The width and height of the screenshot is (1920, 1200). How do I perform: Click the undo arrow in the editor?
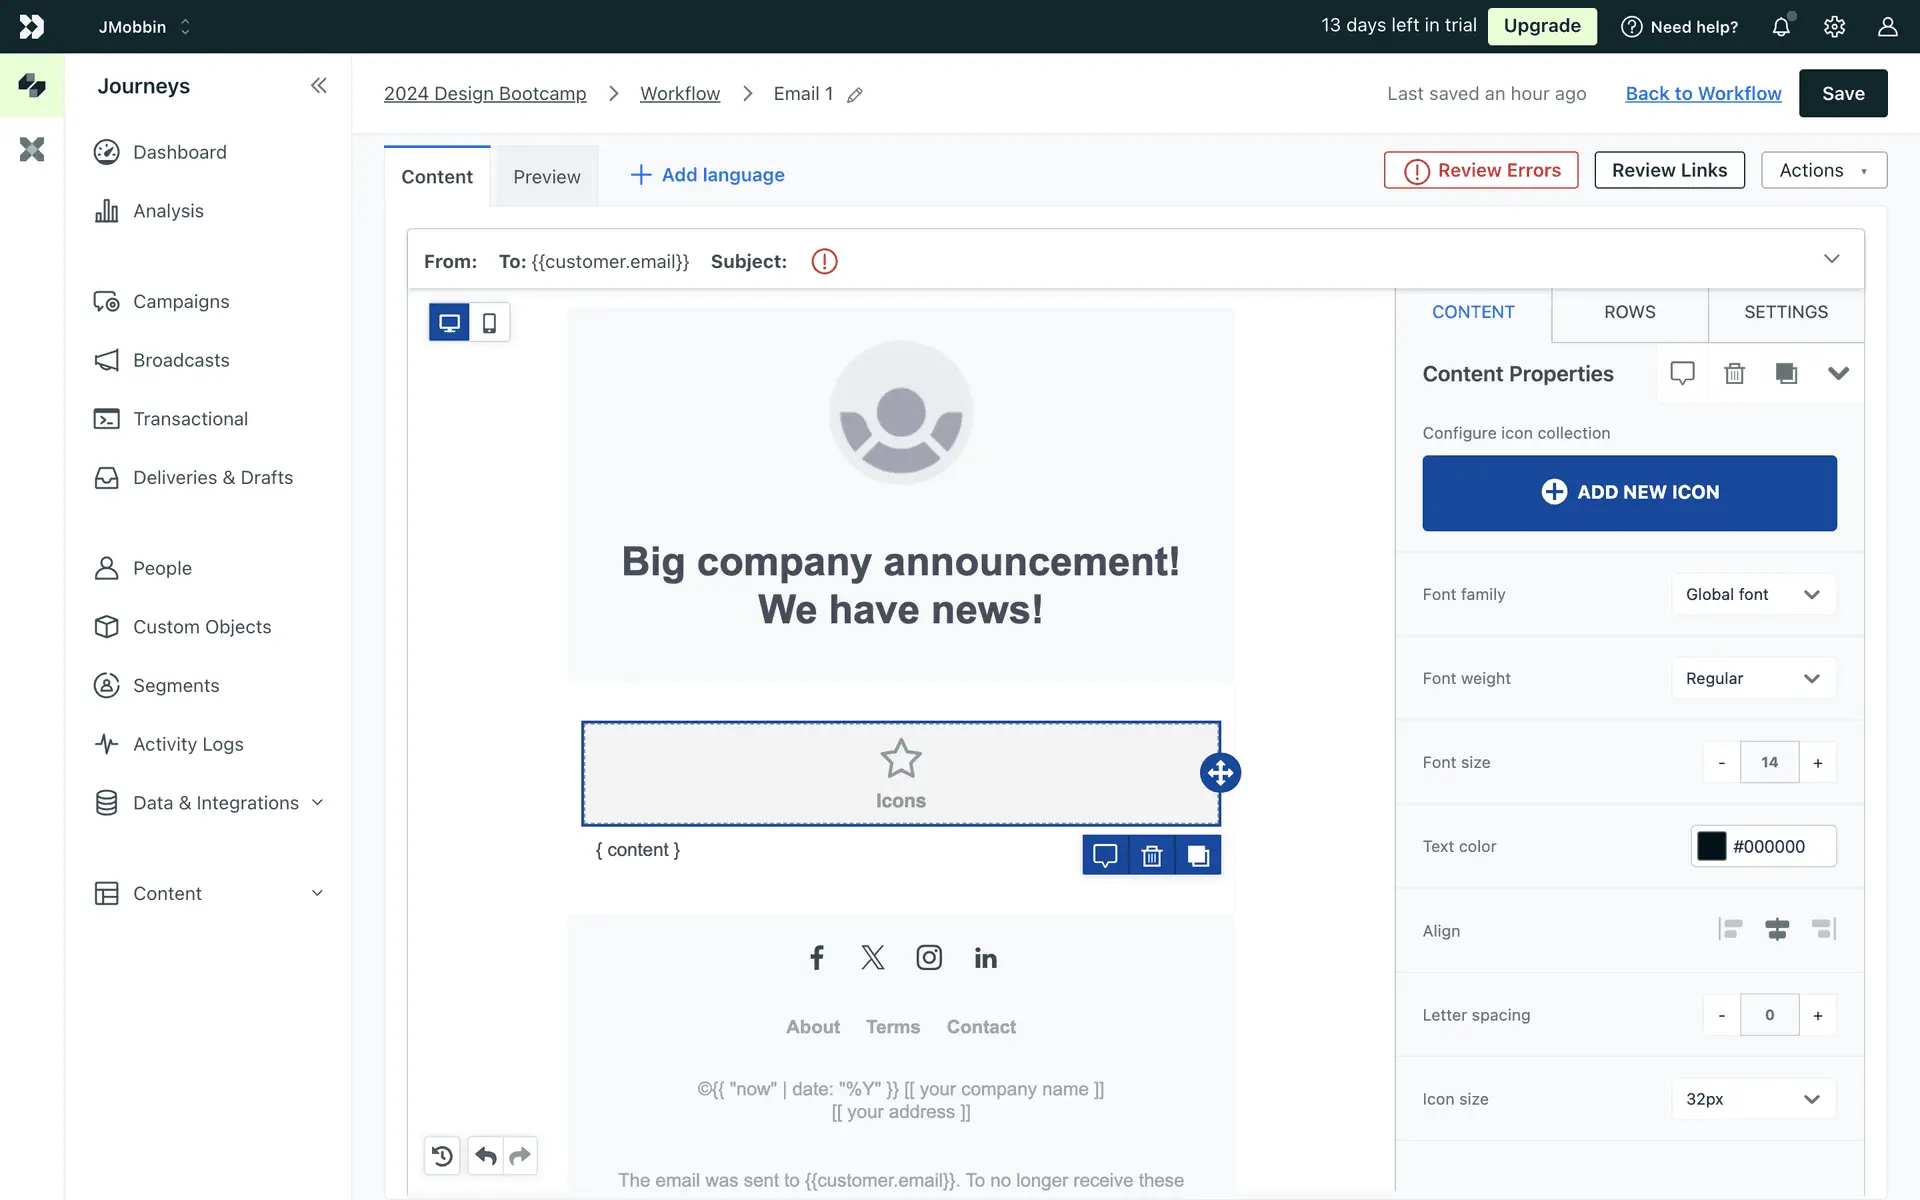coord(486,1156)
